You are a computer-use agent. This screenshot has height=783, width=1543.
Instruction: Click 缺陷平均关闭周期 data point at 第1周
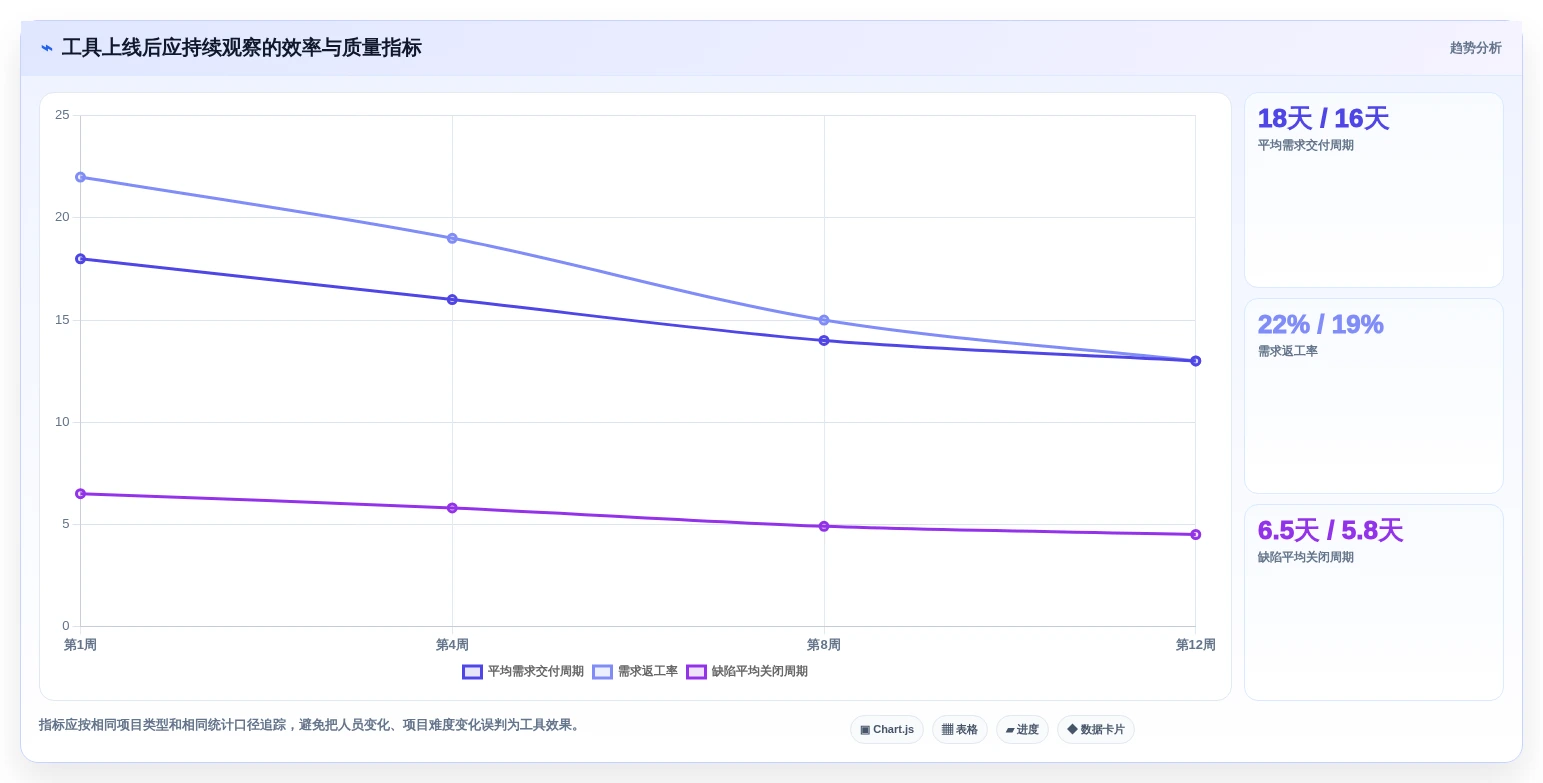(81, 494)
